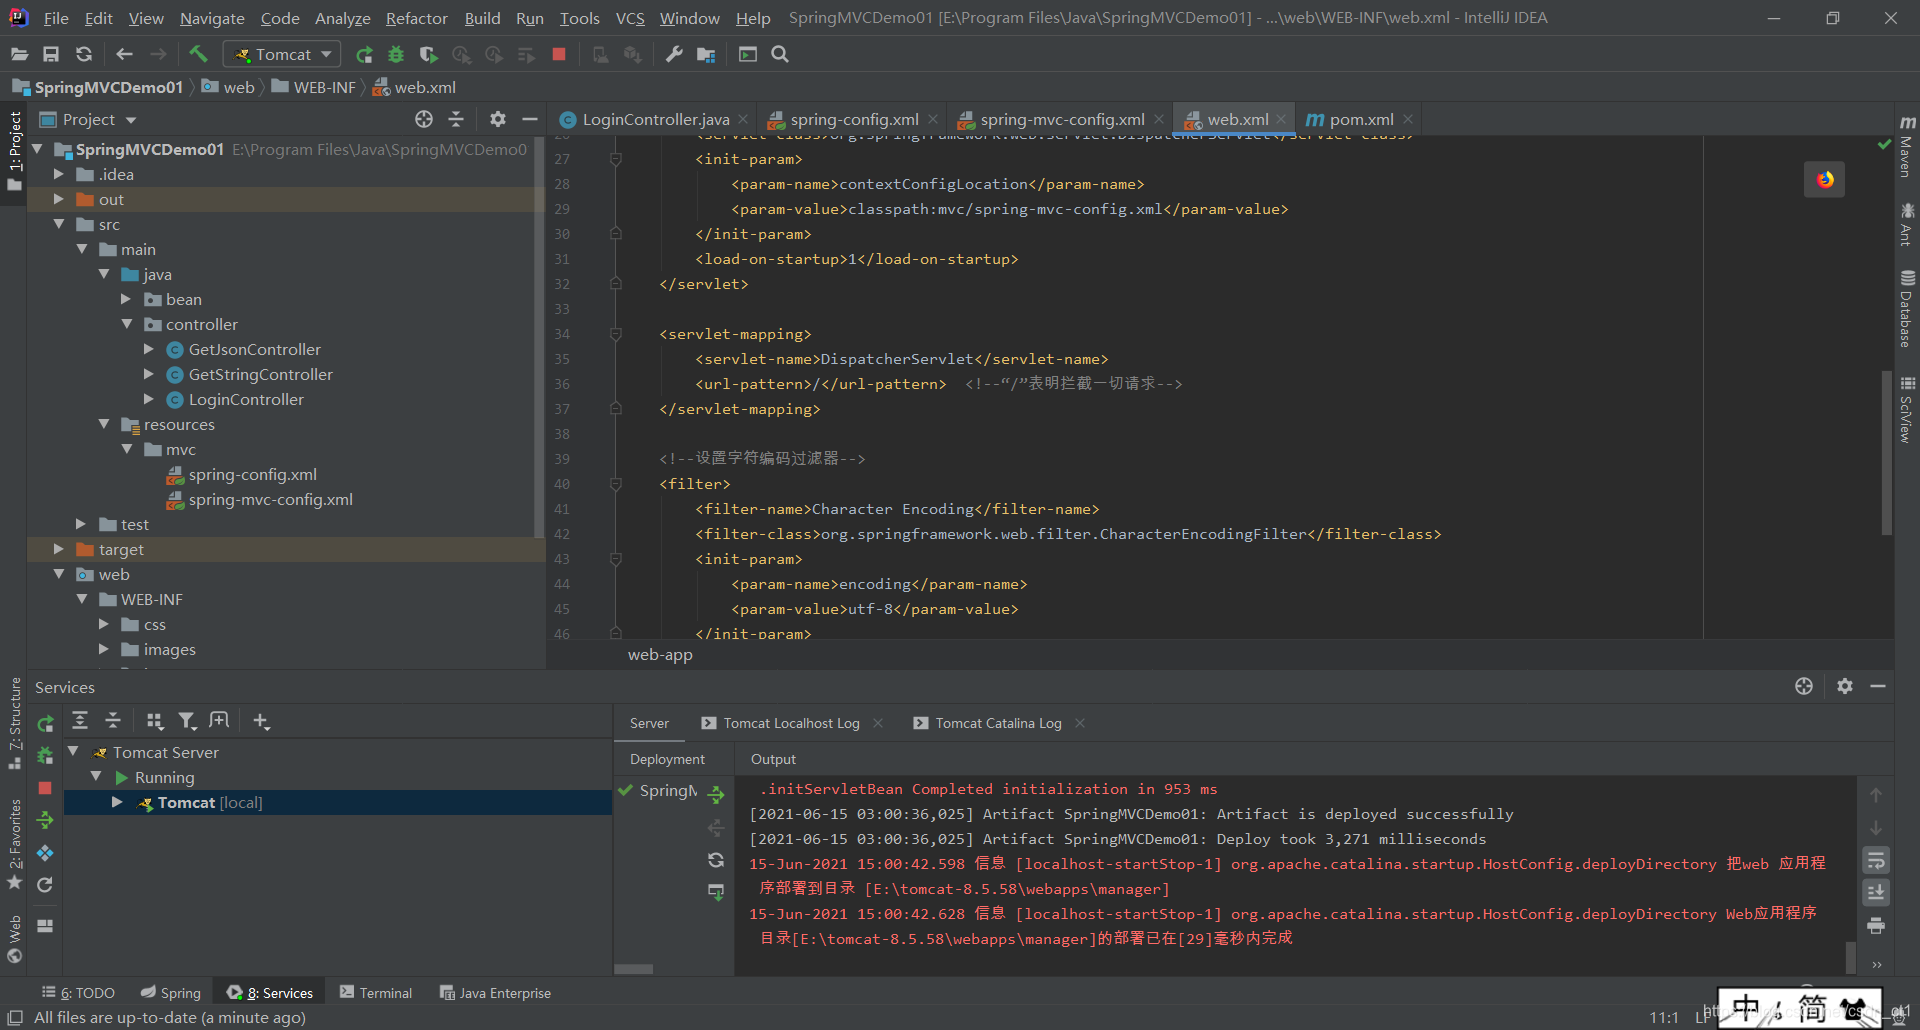Click the Update application icon in the Services sidebar
The width and height of the screenshot is (1920, 1030).
pyautogui.click(x=44, y=885)
